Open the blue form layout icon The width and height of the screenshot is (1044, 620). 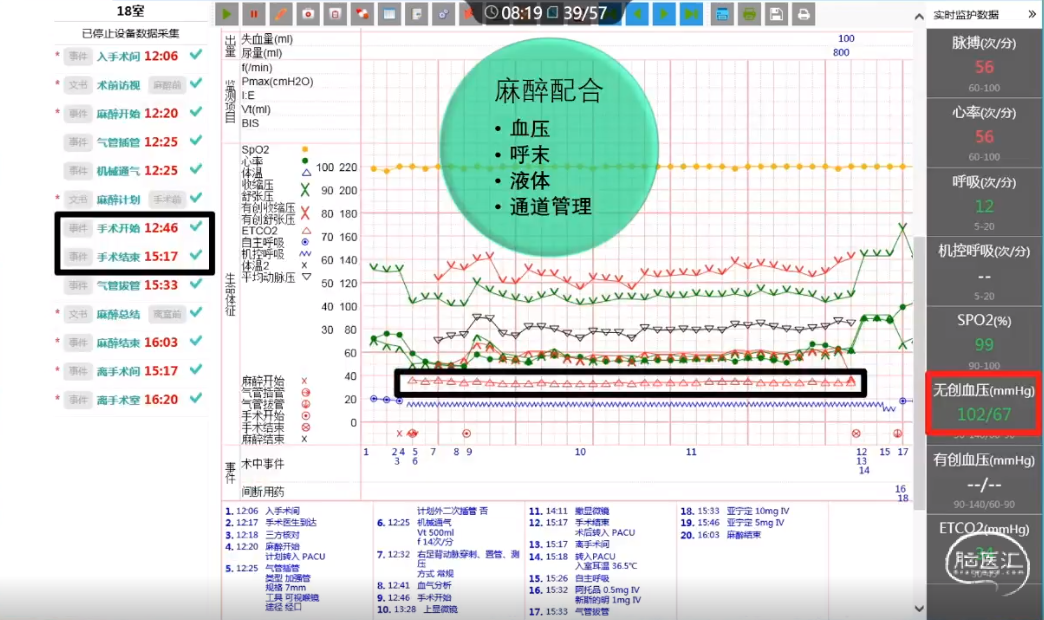click(x=722, y=14)
